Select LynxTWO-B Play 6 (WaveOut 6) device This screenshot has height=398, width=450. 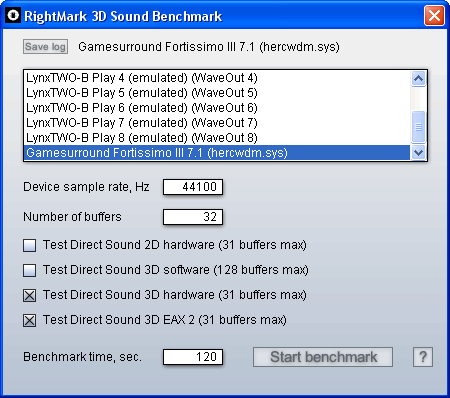217,108
